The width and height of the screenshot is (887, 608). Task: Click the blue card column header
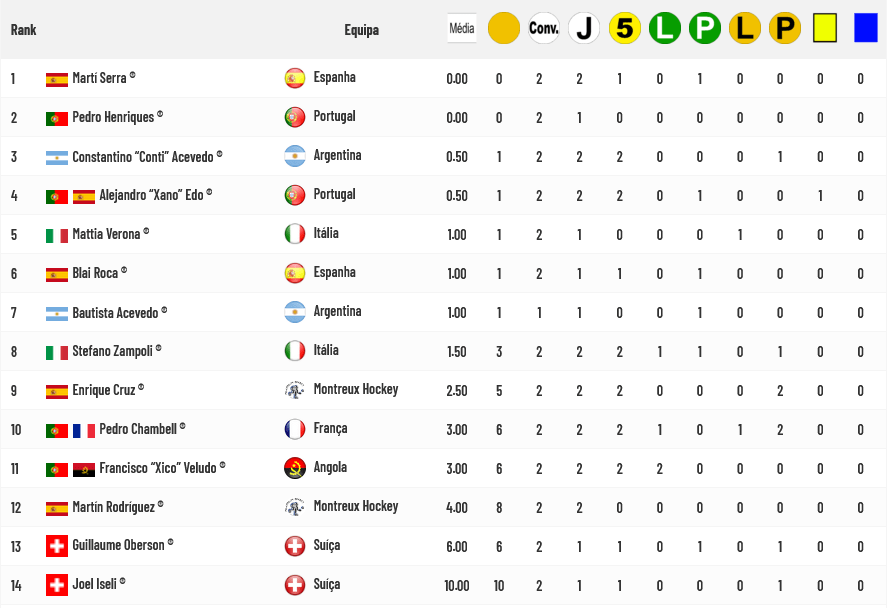(865, 28)
